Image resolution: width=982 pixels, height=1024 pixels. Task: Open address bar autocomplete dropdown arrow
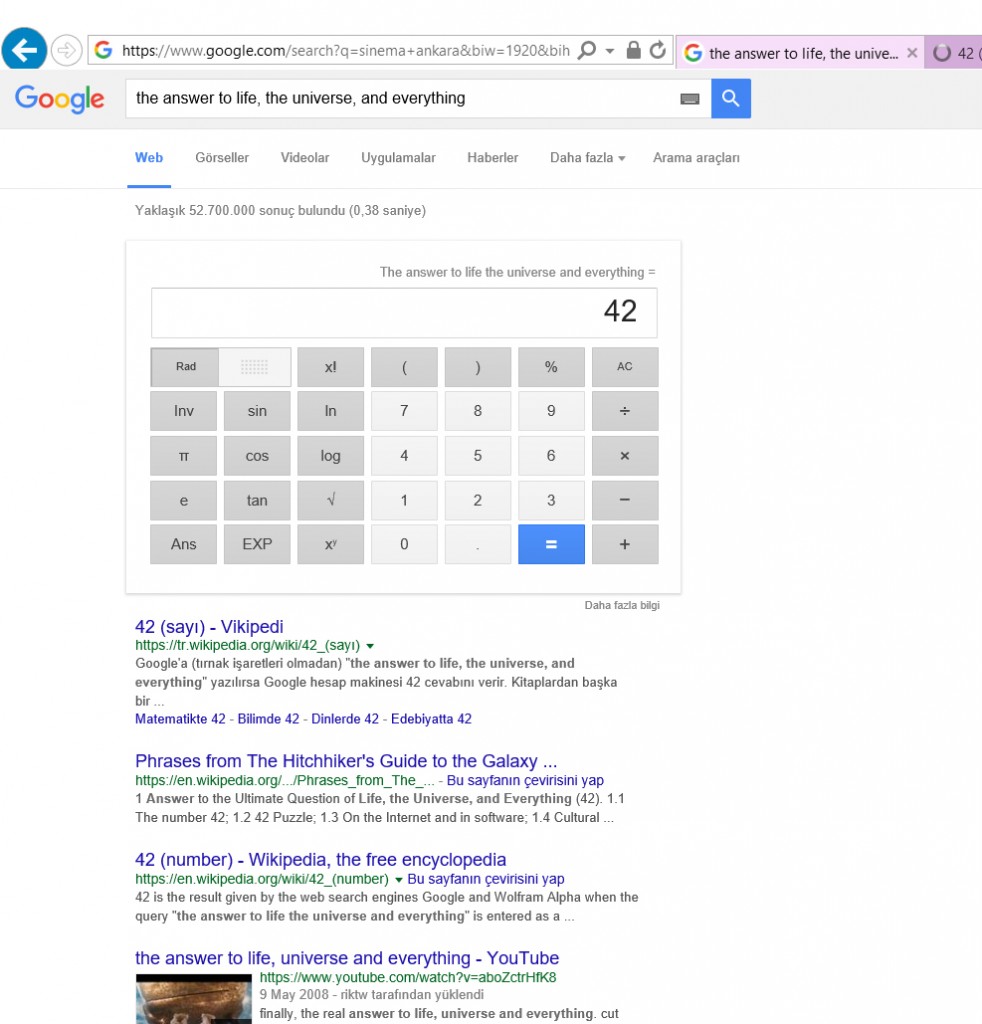click(x=610, y=51)
